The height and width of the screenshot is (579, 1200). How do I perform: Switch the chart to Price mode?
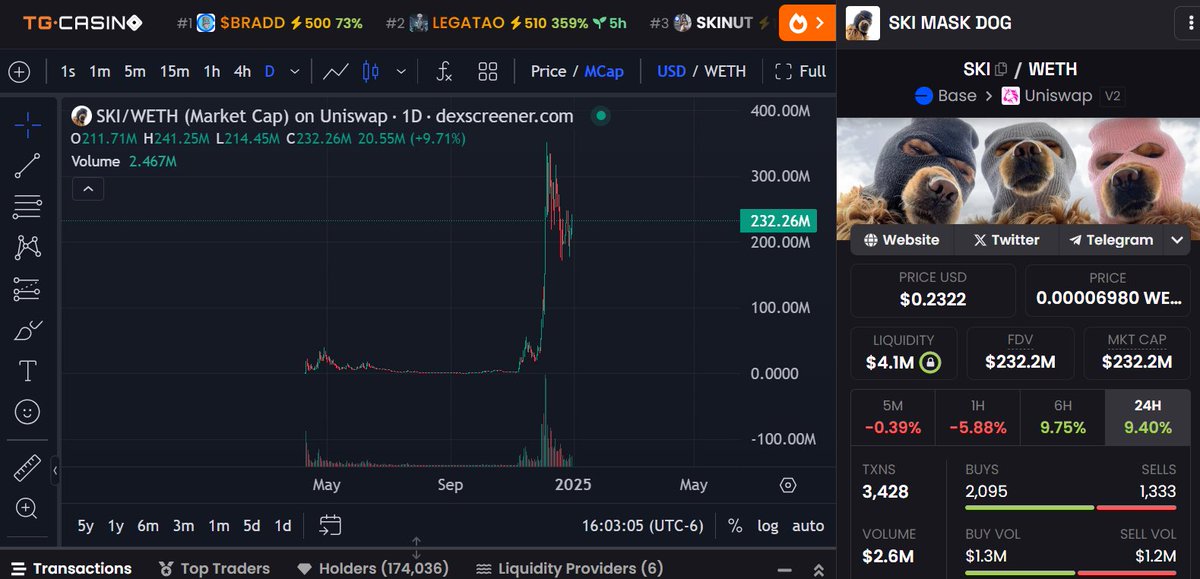[x=548, y=72]
